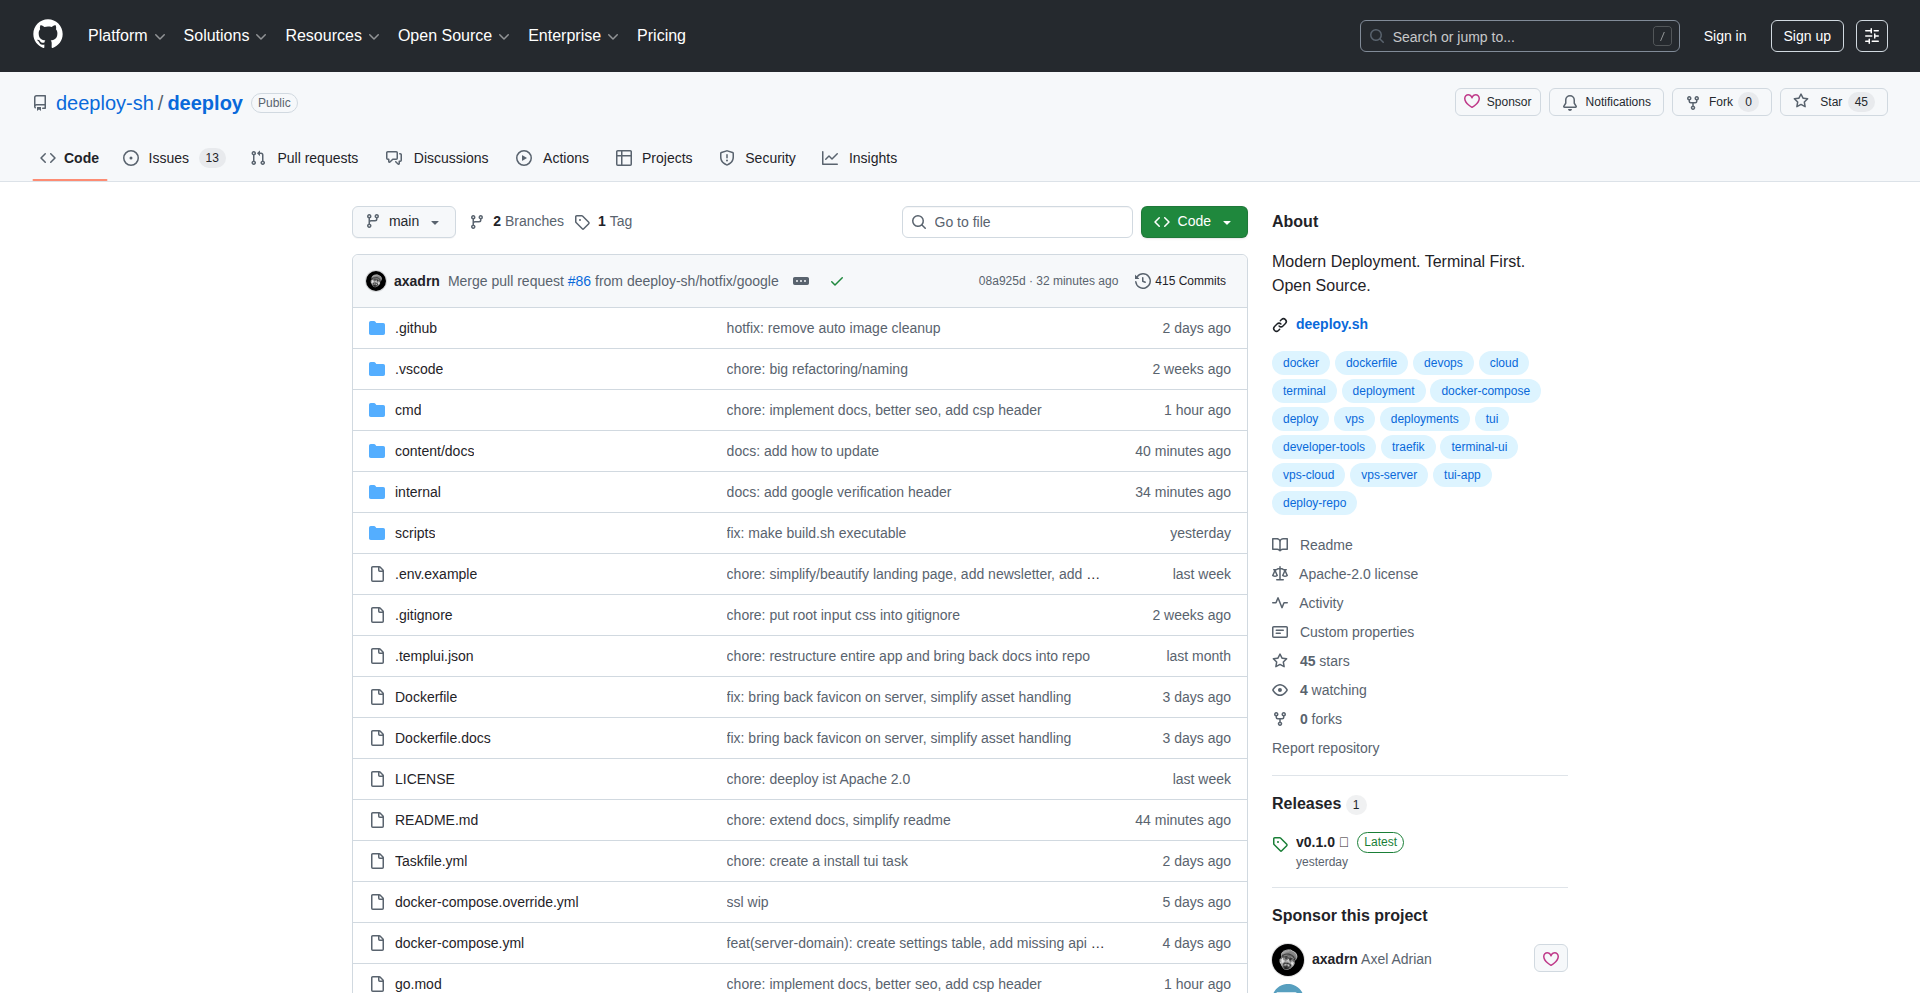View the 415 Commits history
Image resolution: width=1920 pixels, height=993 pixels.
tap(1181, 281)
